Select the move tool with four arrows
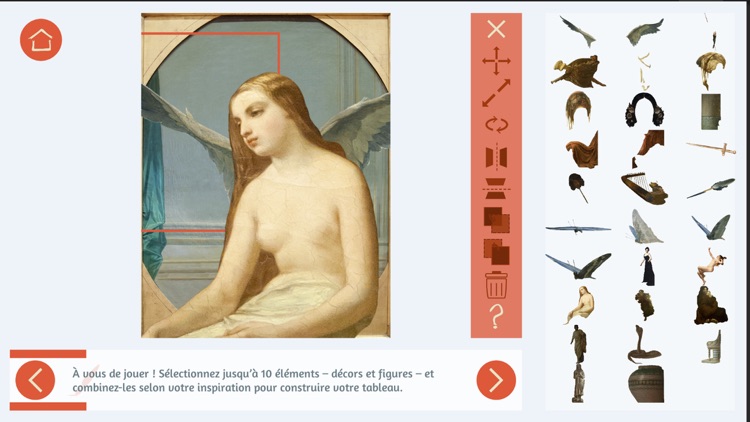Viewport: 750px width, 422px height. (496, 61)
